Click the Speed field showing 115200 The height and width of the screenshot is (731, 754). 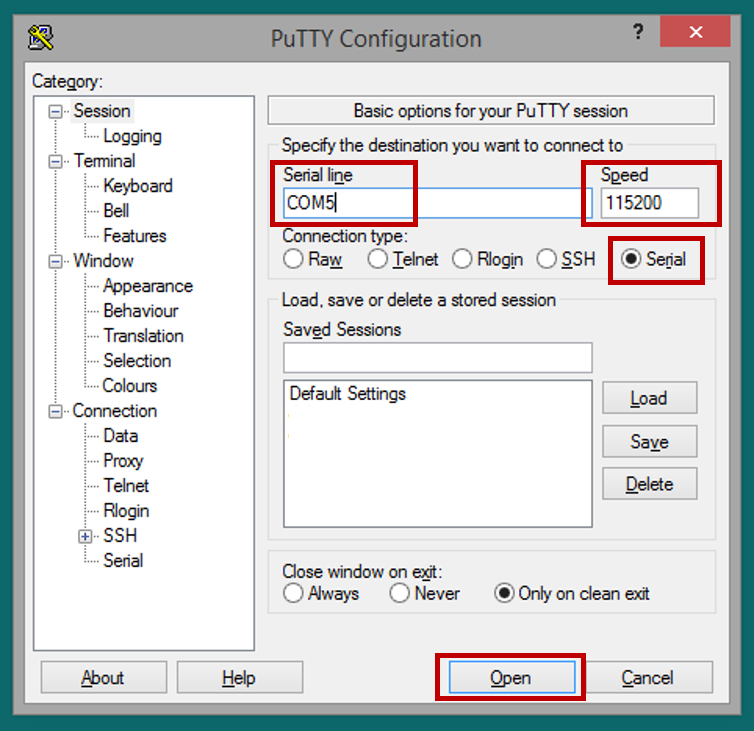pyautogui.click(x=650, y=203)
